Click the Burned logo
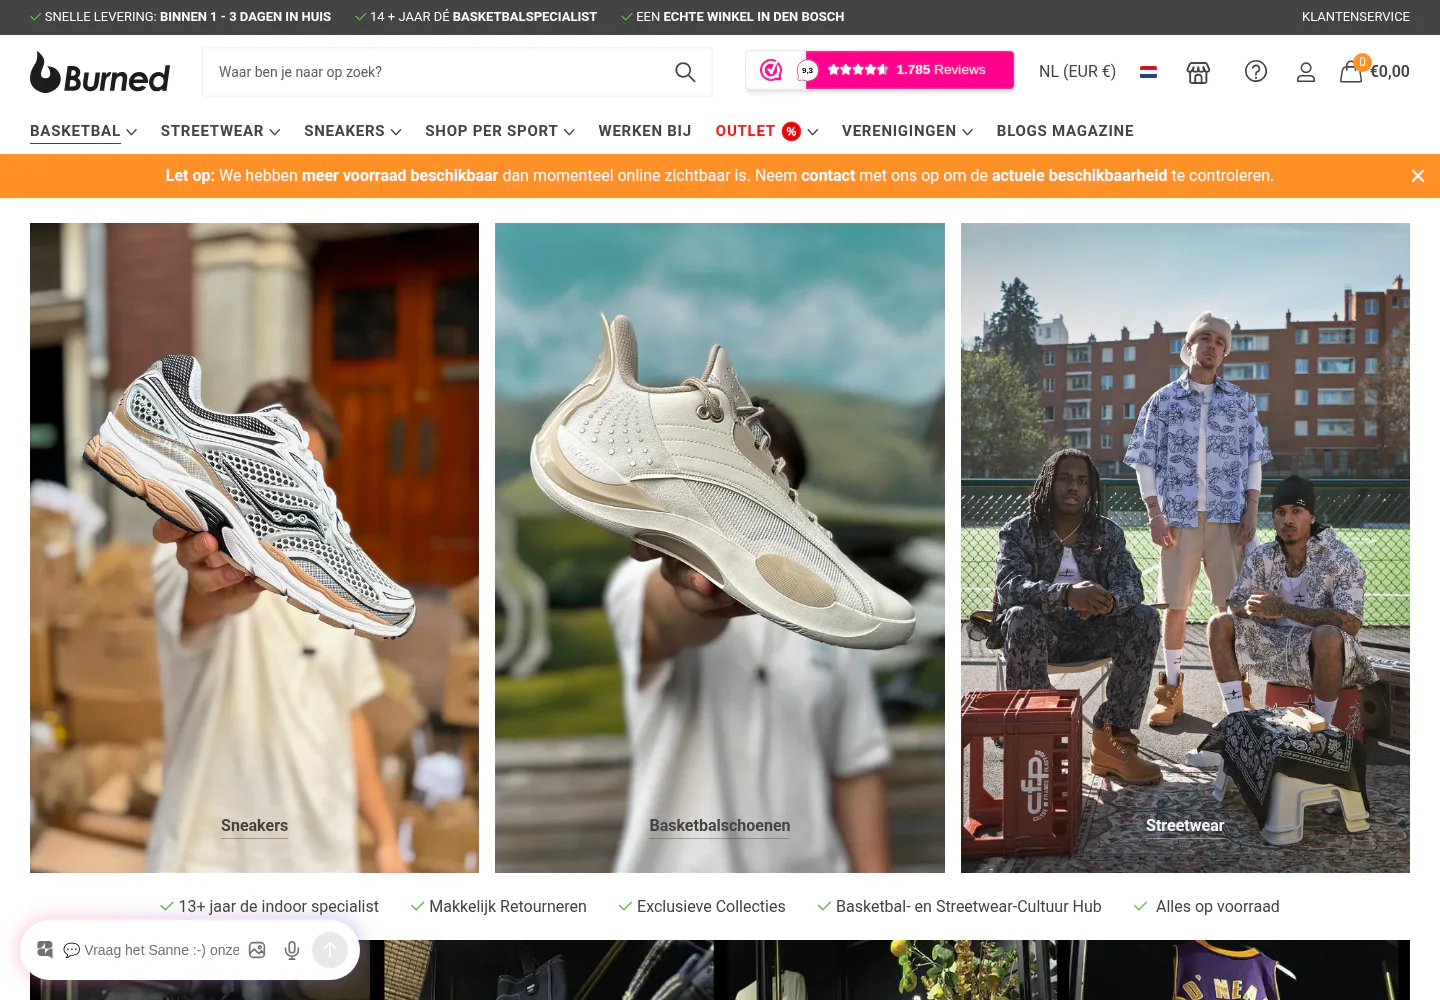The image size is (1440, 1000). [100, 72]
